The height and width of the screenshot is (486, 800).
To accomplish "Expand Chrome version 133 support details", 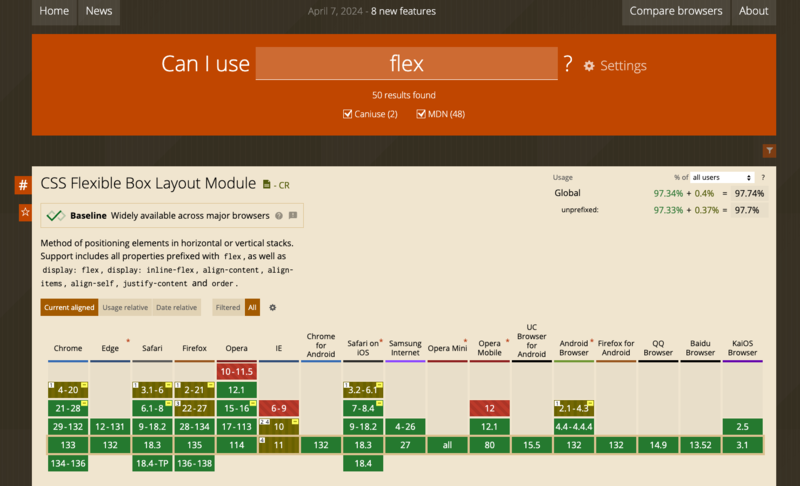I will click(x=68, y=444).
